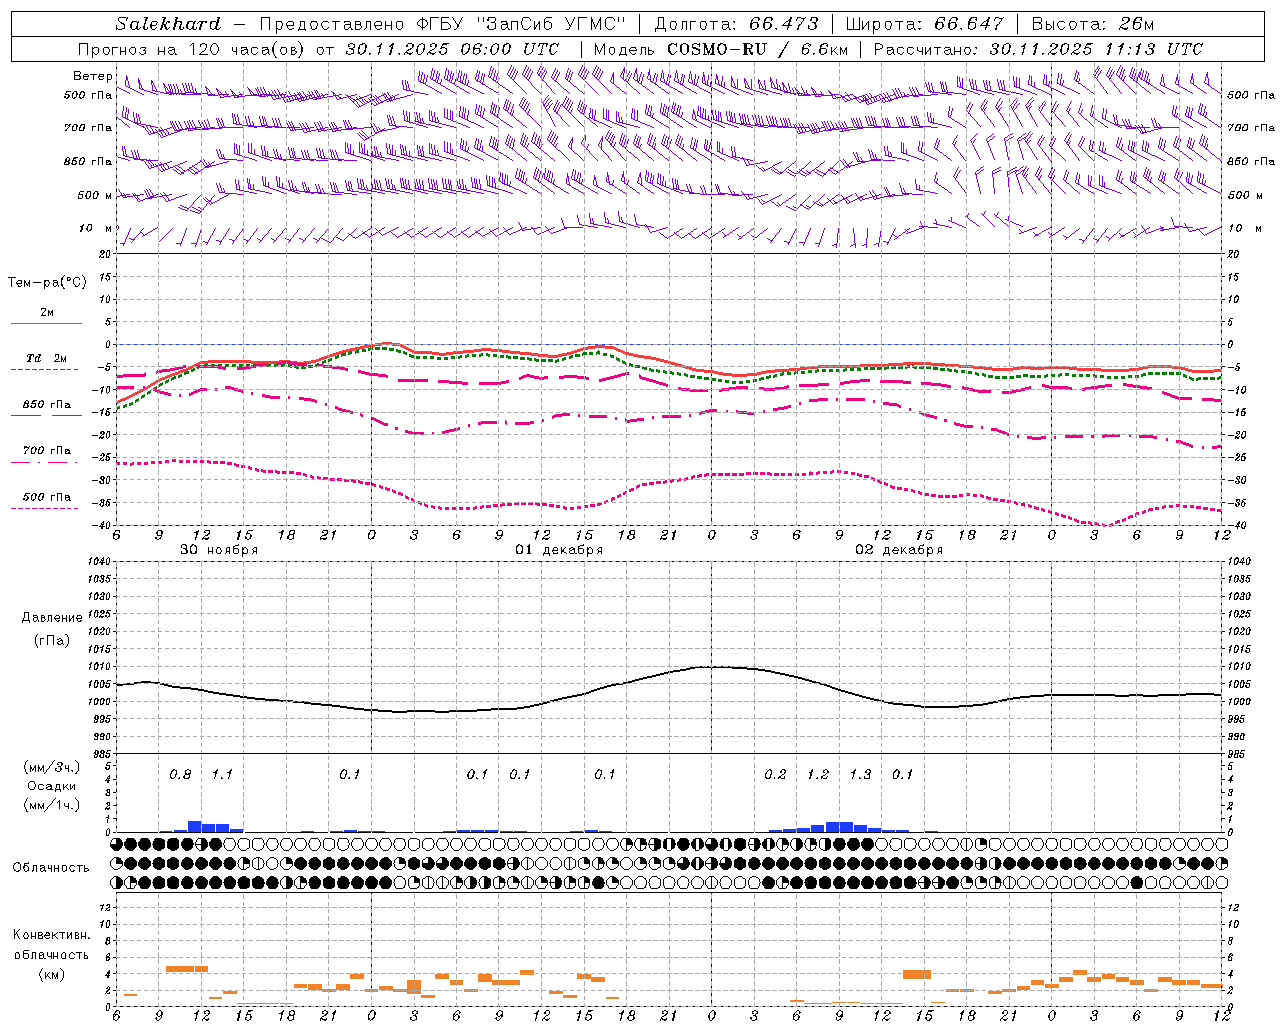Viewport: 1280px width, 1024px height.
Task: Select the 500 гПа temperature legend entry
Action: [x=47, y=496]
